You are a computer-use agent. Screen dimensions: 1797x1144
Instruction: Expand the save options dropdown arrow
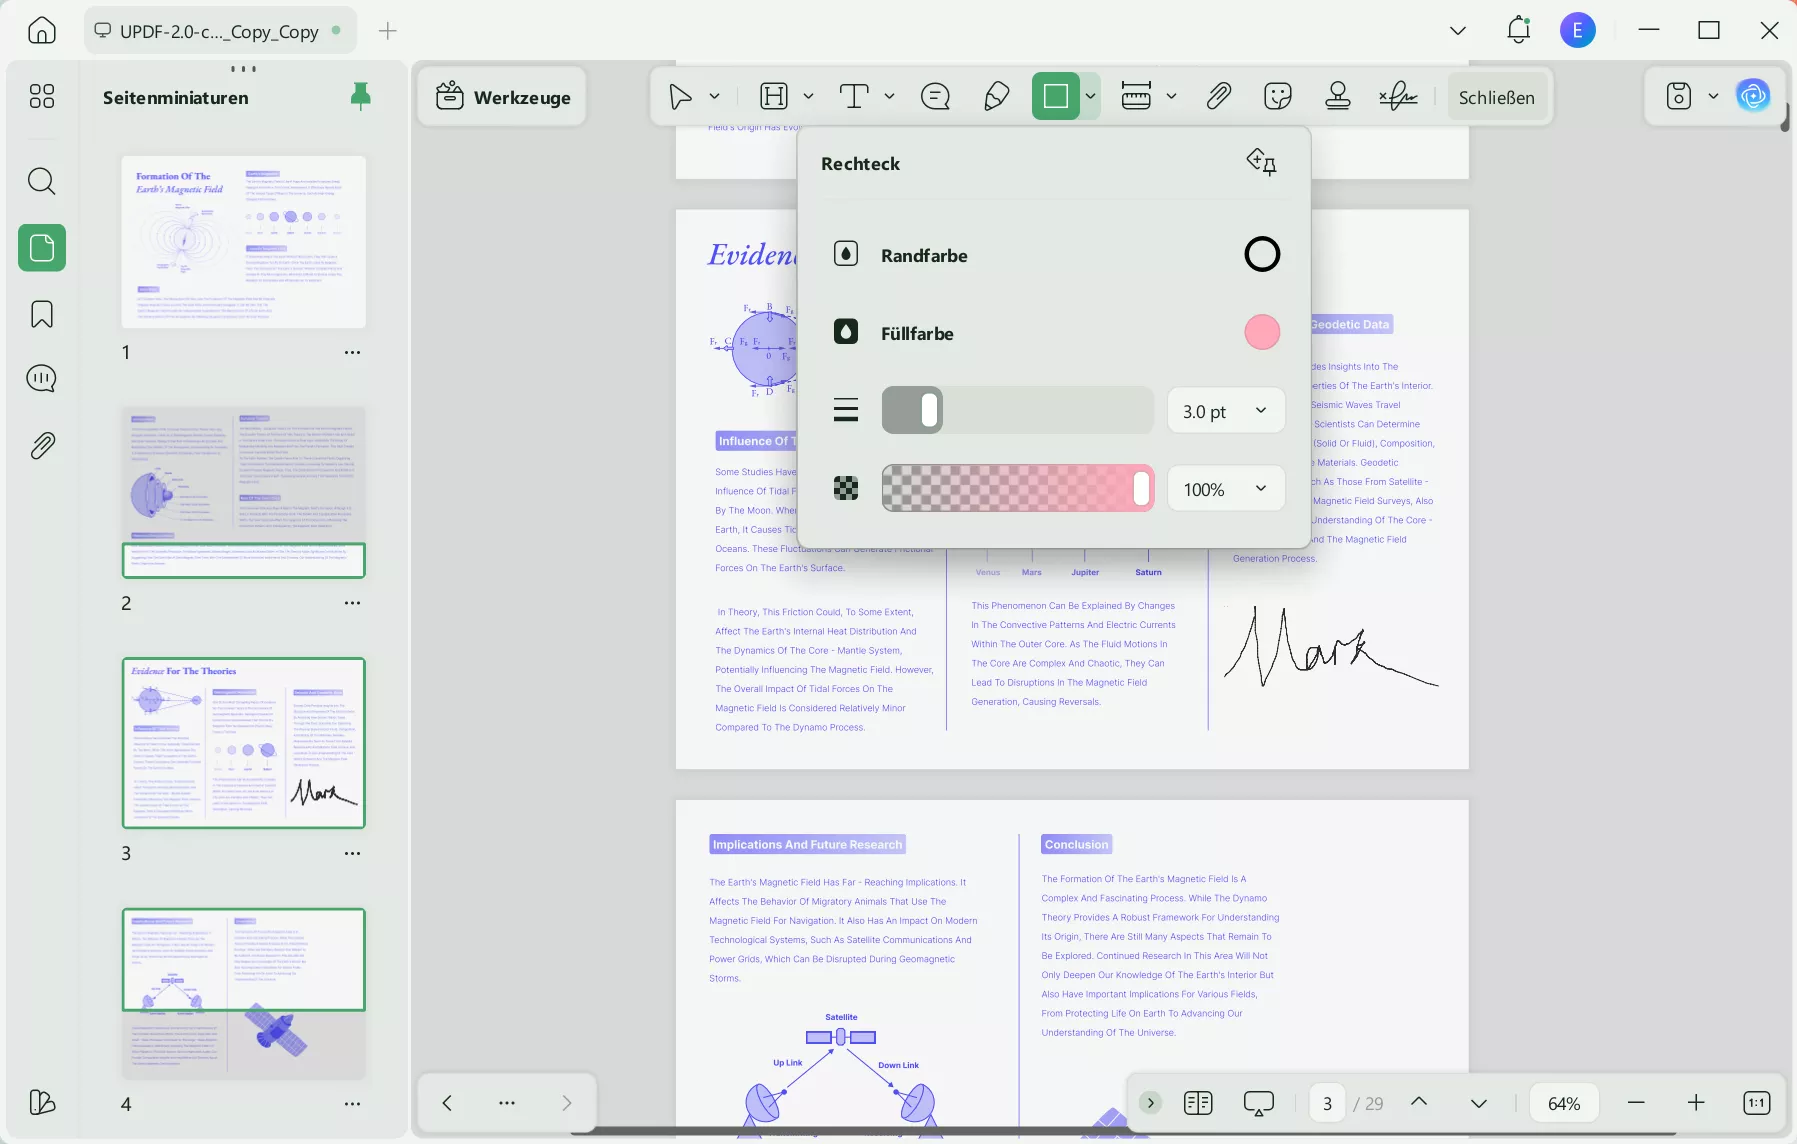point(1713,97)
